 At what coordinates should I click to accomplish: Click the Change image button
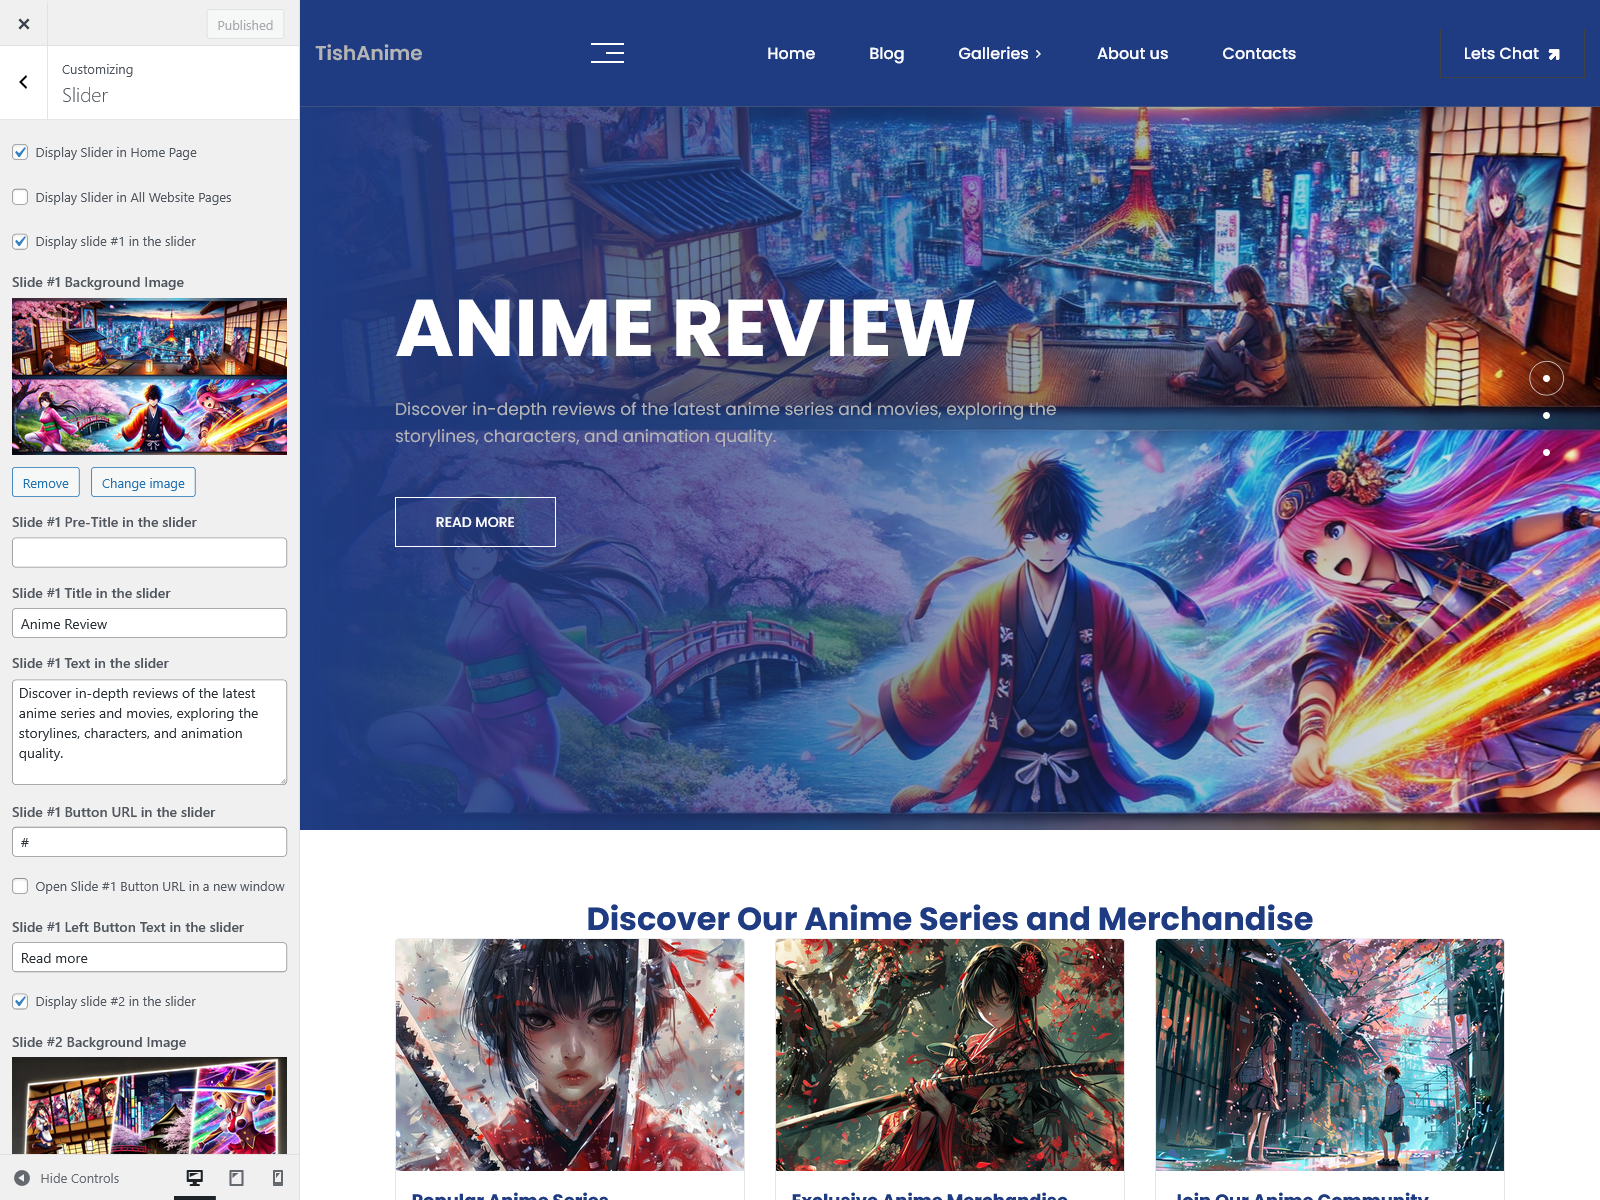click(x=143, y=483)
